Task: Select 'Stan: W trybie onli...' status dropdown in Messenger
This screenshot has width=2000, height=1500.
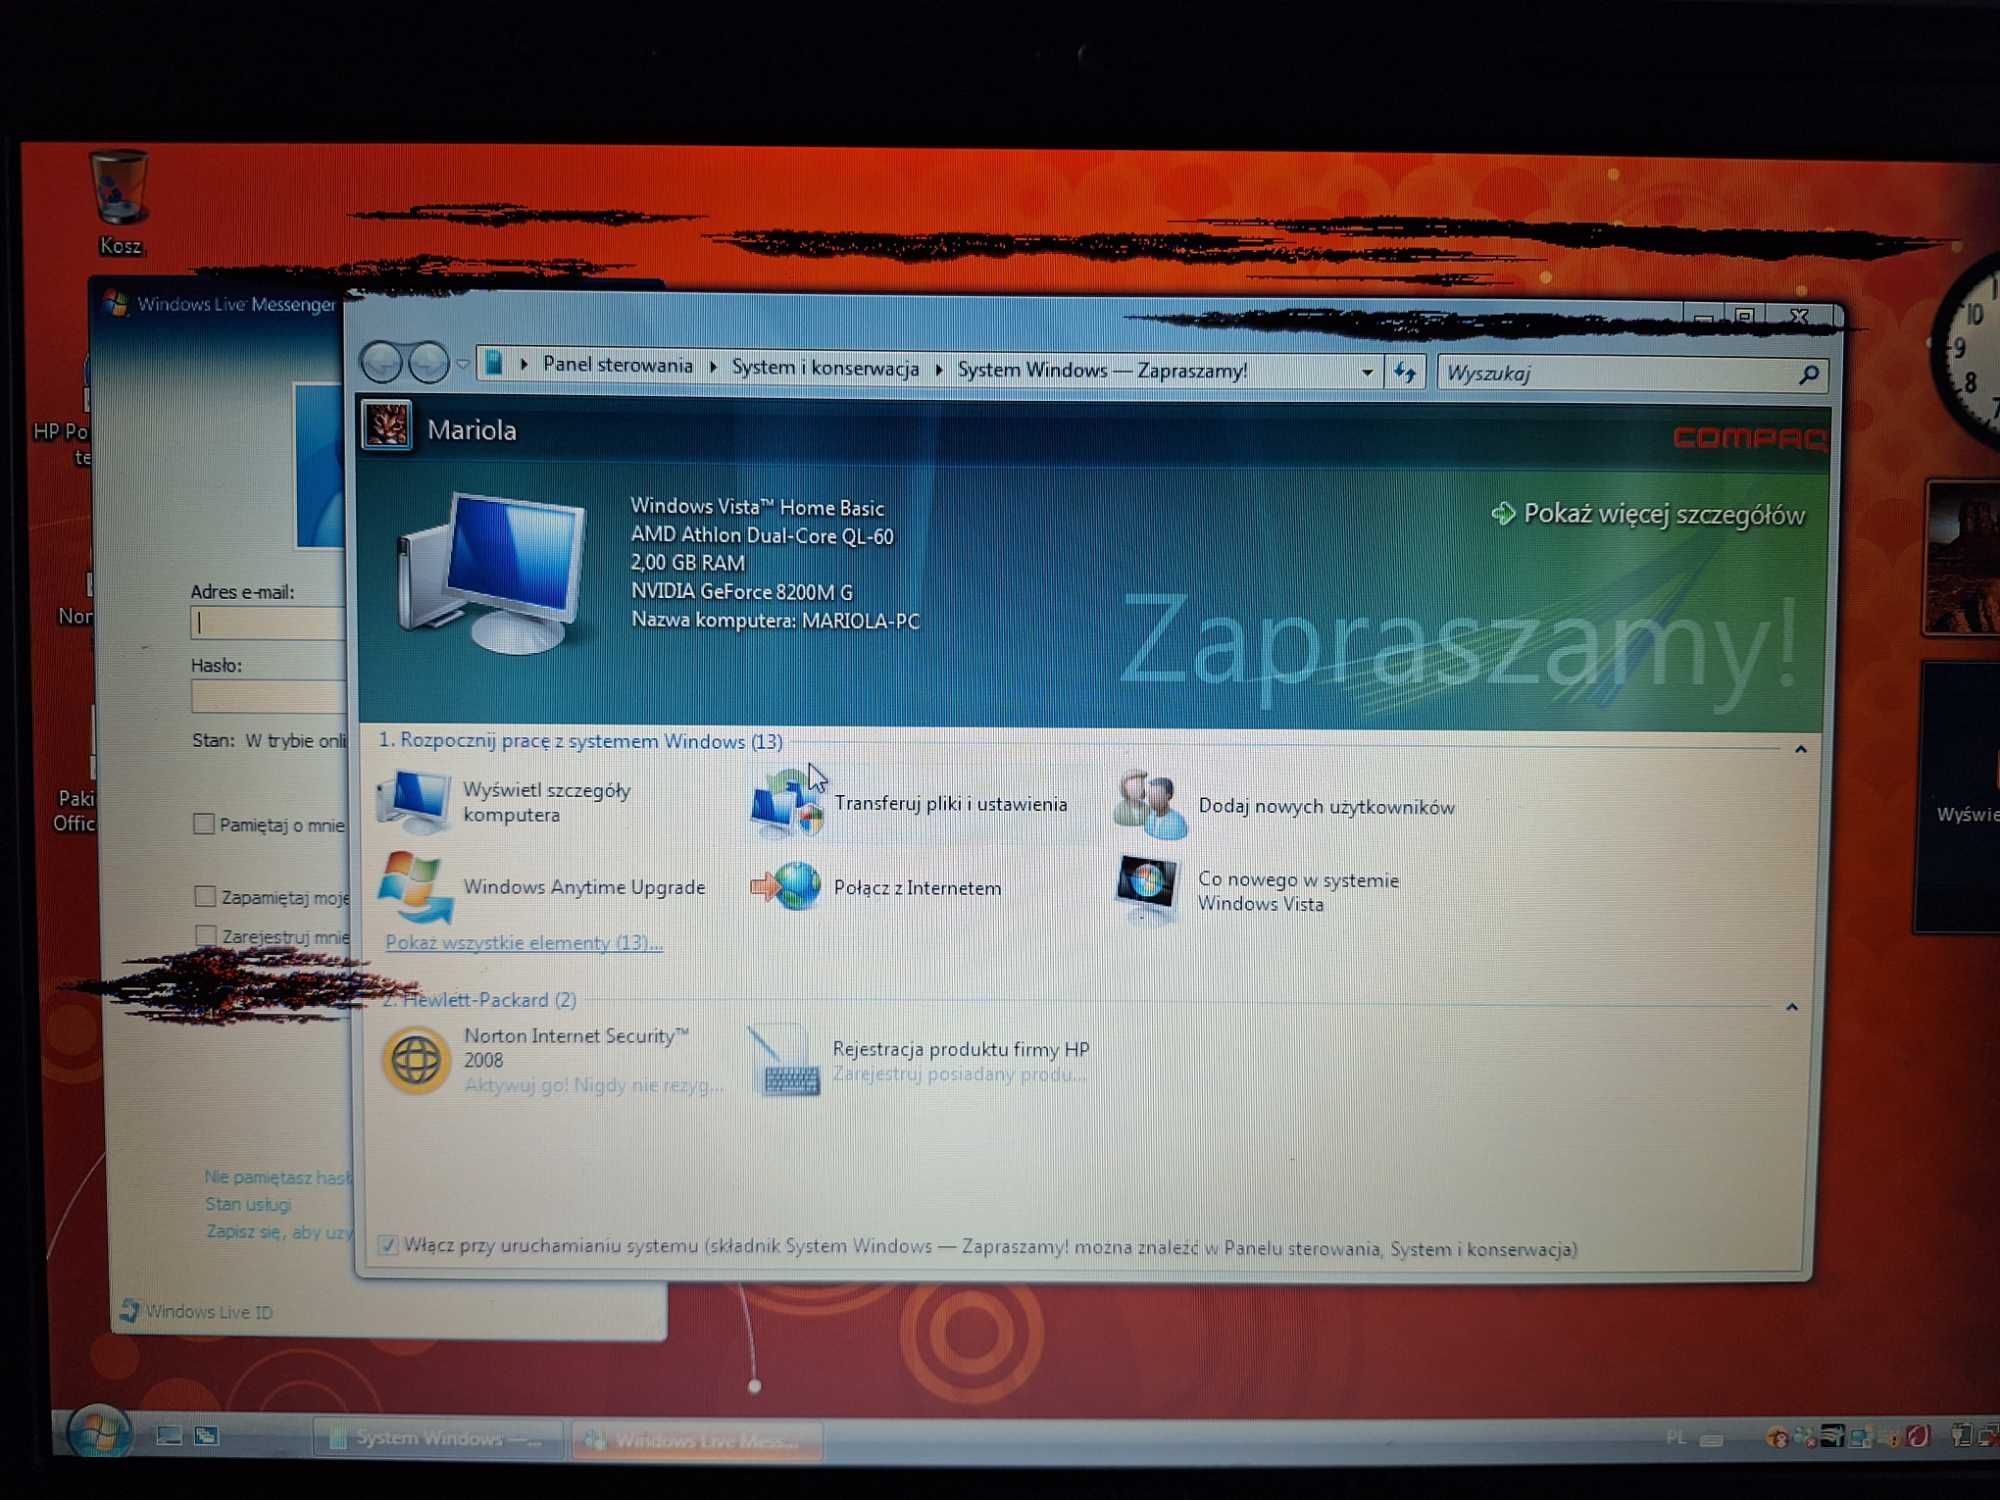Action: (268, 740)
